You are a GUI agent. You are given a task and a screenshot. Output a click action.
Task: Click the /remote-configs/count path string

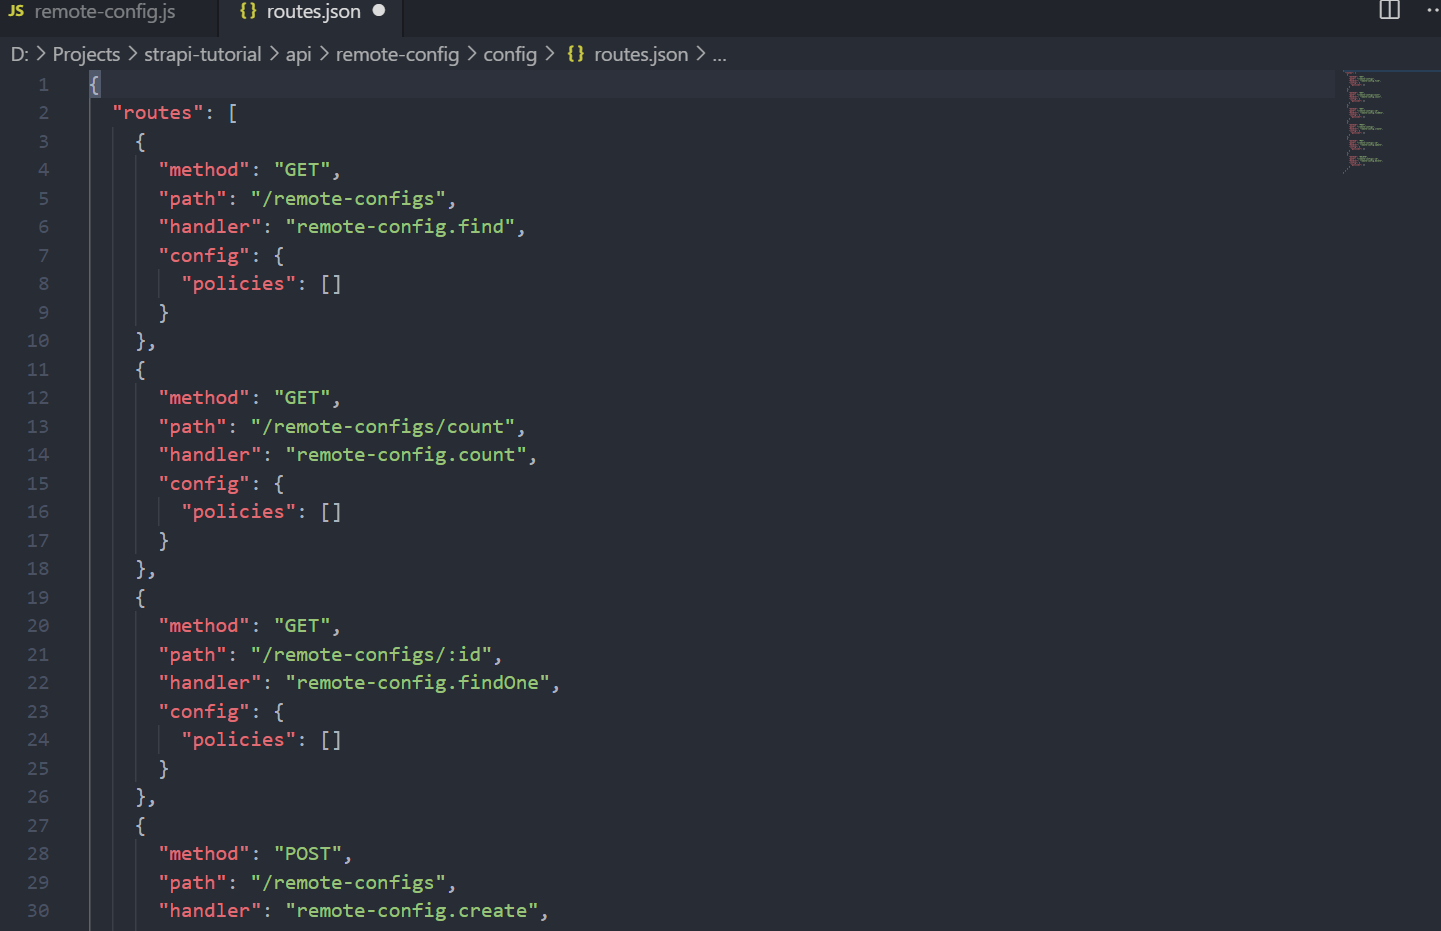click(x=386, y=426)
